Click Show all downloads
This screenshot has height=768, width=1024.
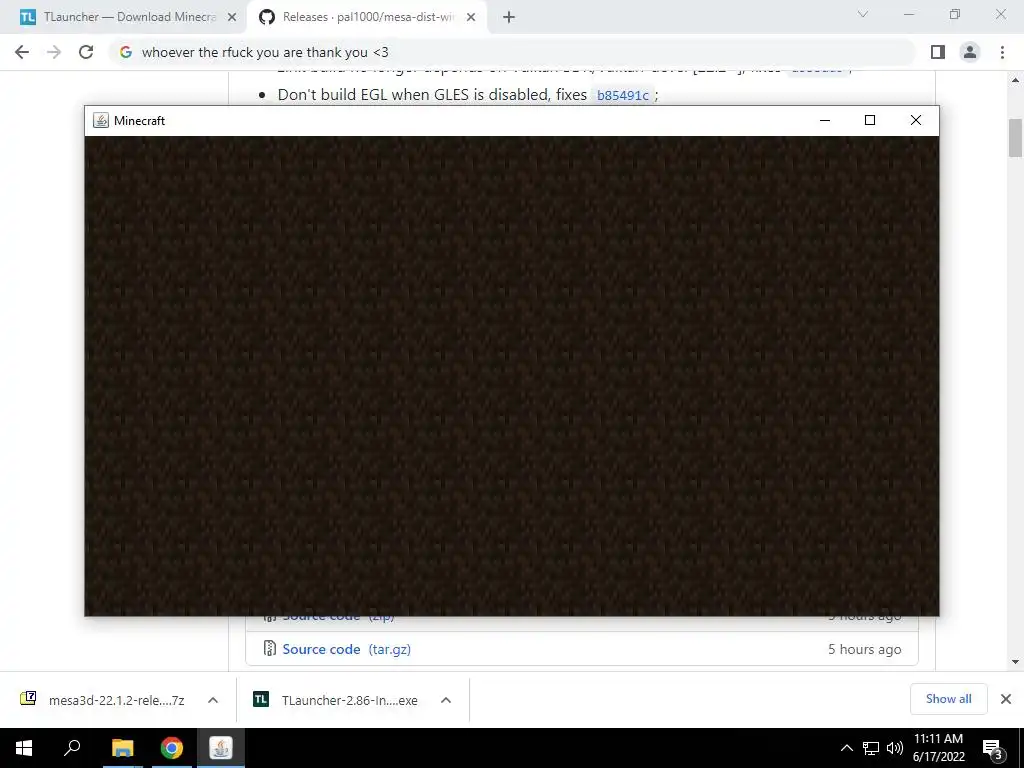(948, 699)
